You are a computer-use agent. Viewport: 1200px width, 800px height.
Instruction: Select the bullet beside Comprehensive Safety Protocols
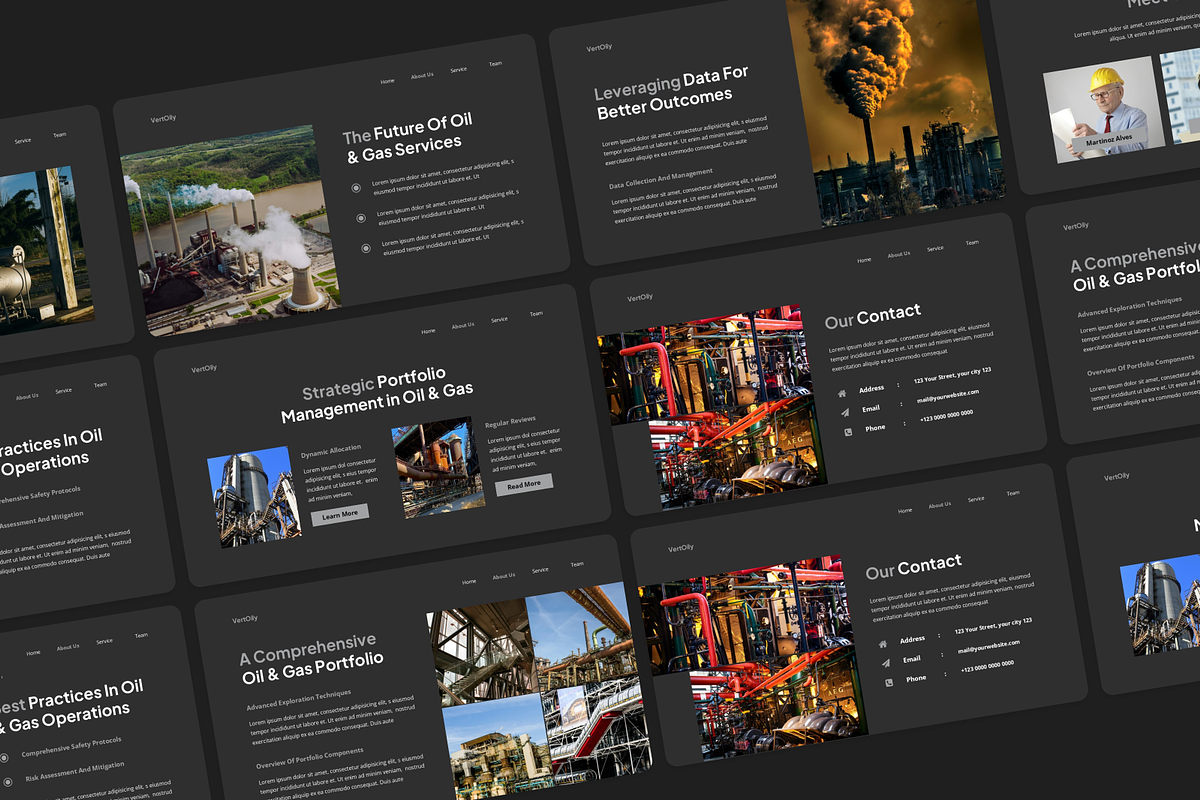(5, 759)
